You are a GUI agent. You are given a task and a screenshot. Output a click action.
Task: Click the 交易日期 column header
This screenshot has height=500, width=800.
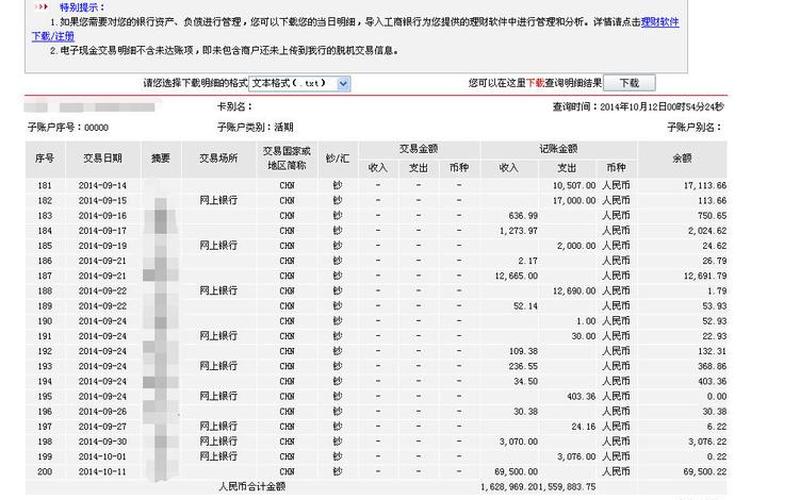click(x=103, y=158)
